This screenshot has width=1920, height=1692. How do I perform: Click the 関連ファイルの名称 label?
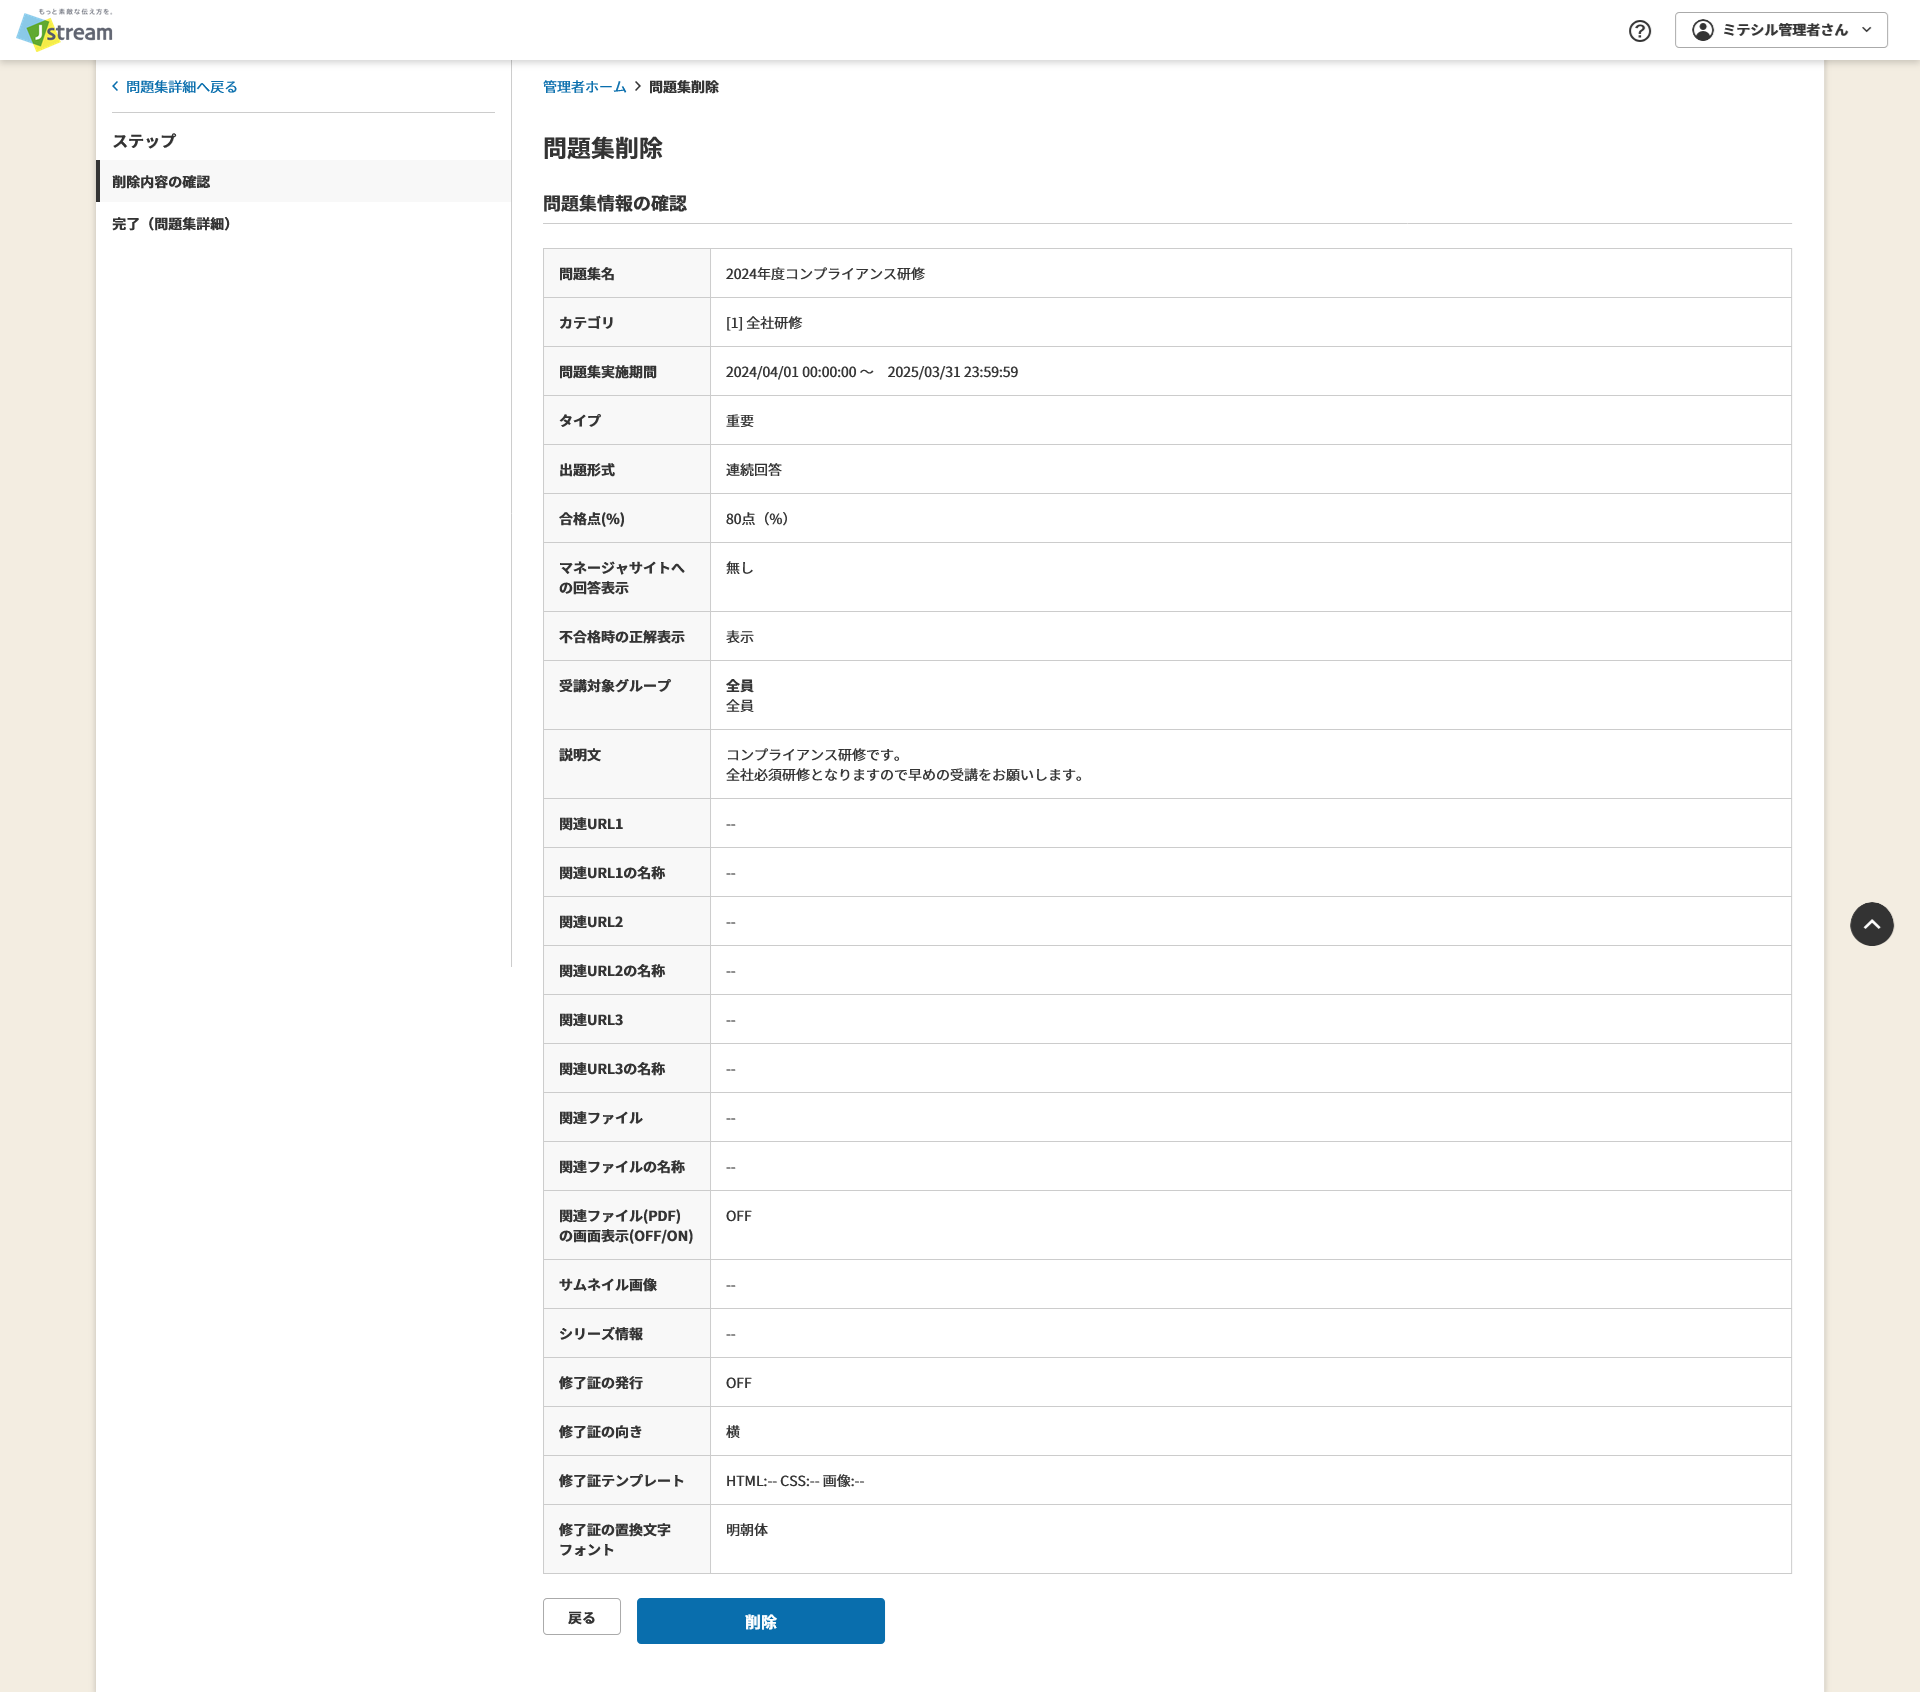(622, 1167)
